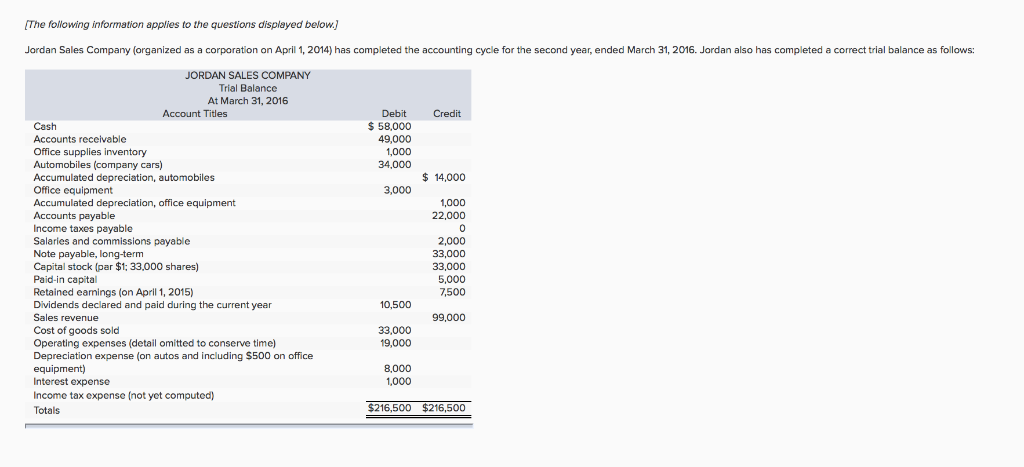Click the paid-in capital credit '5,000'
The width and height of the screenshot is (1024, 467).
tap(452, 280)
